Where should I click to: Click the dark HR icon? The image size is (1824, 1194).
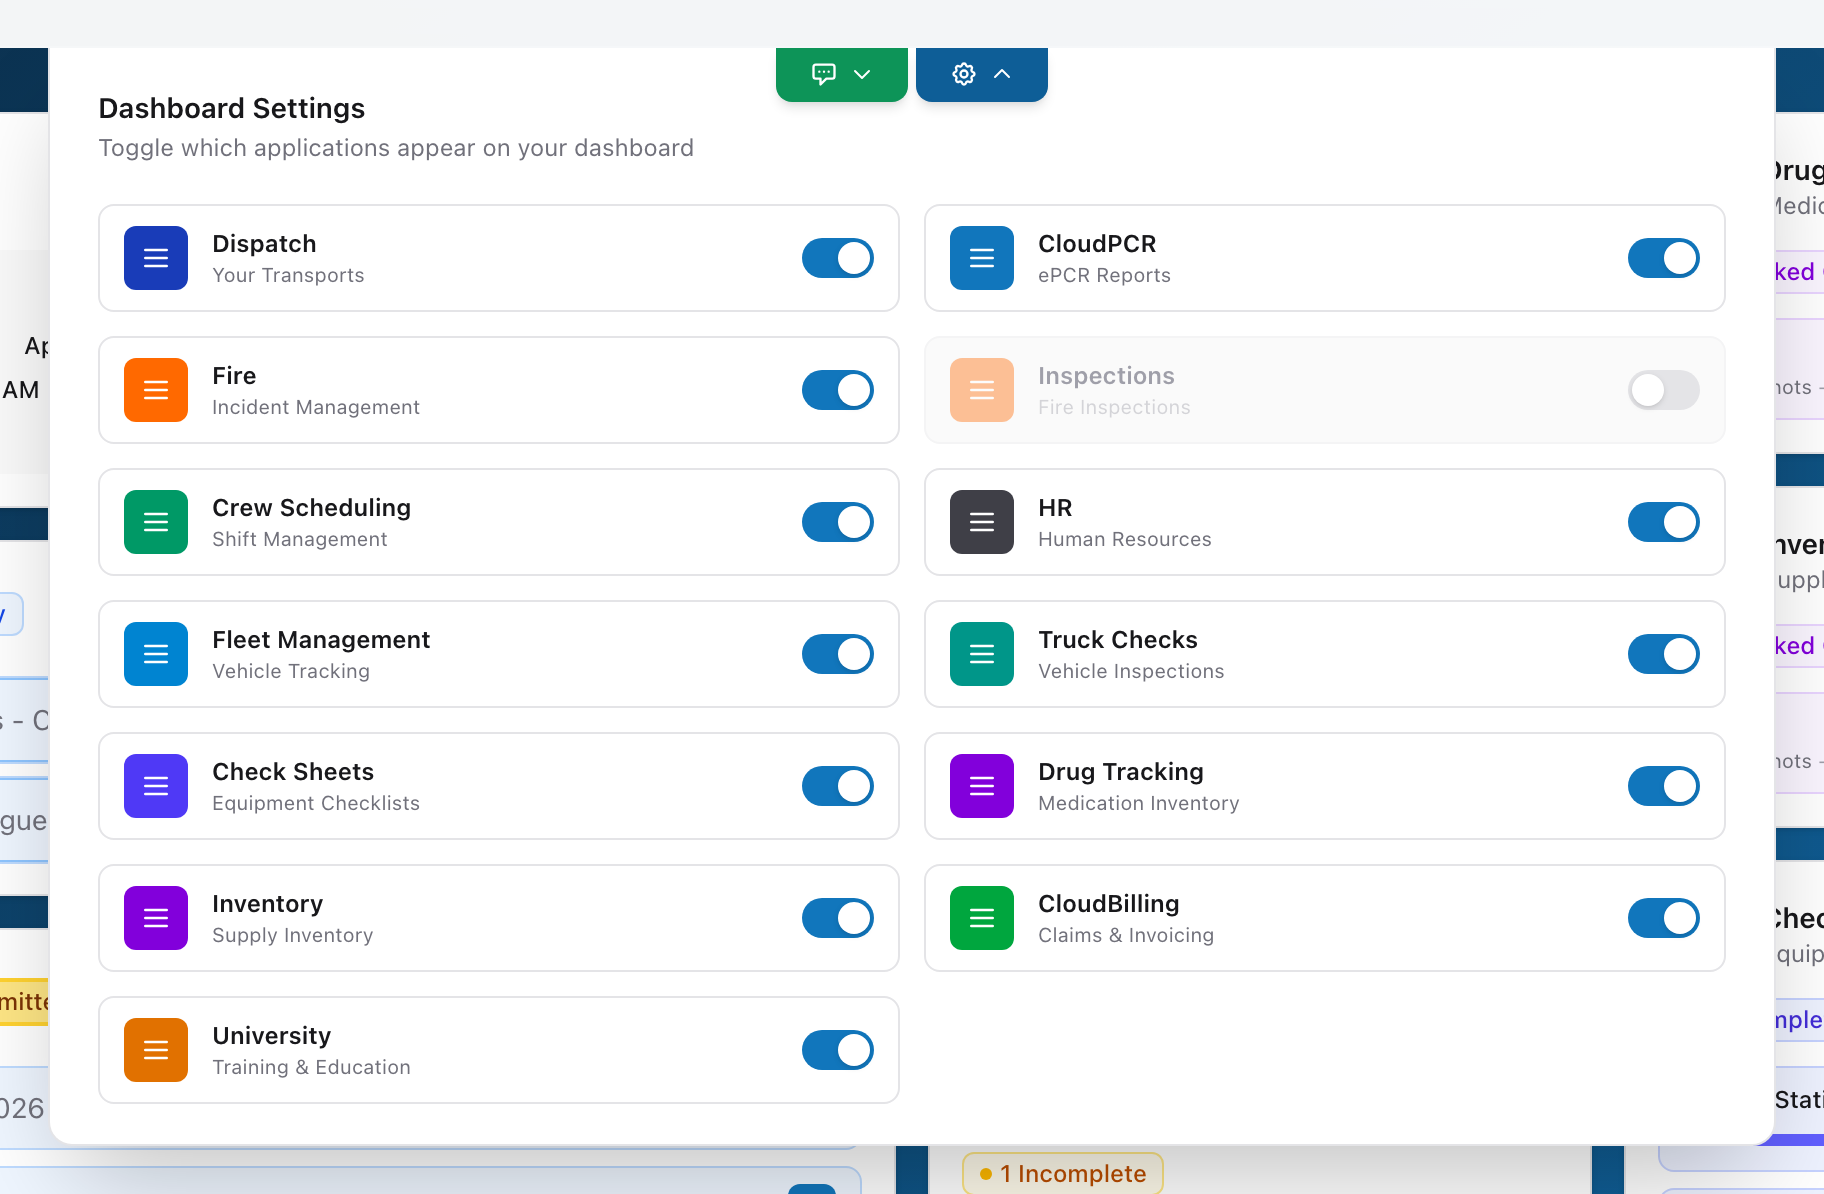pyautogui.click(x=982, y=522)
